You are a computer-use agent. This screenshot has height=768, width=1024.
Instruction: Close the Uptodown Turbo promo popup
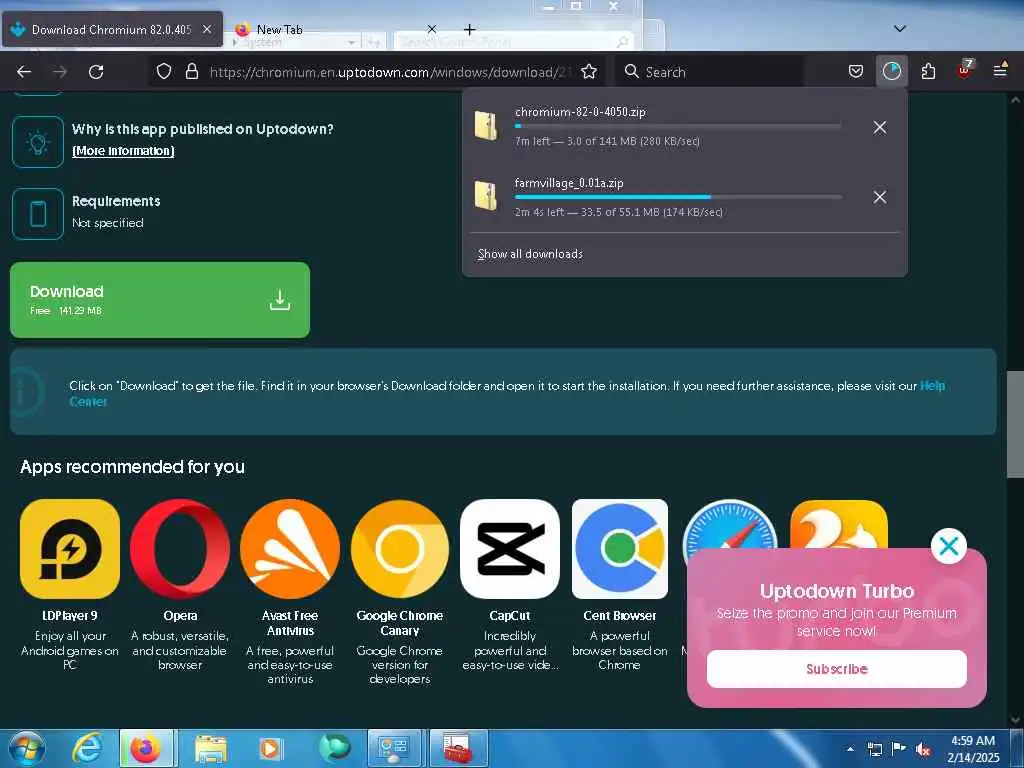[x=948, y=546]
